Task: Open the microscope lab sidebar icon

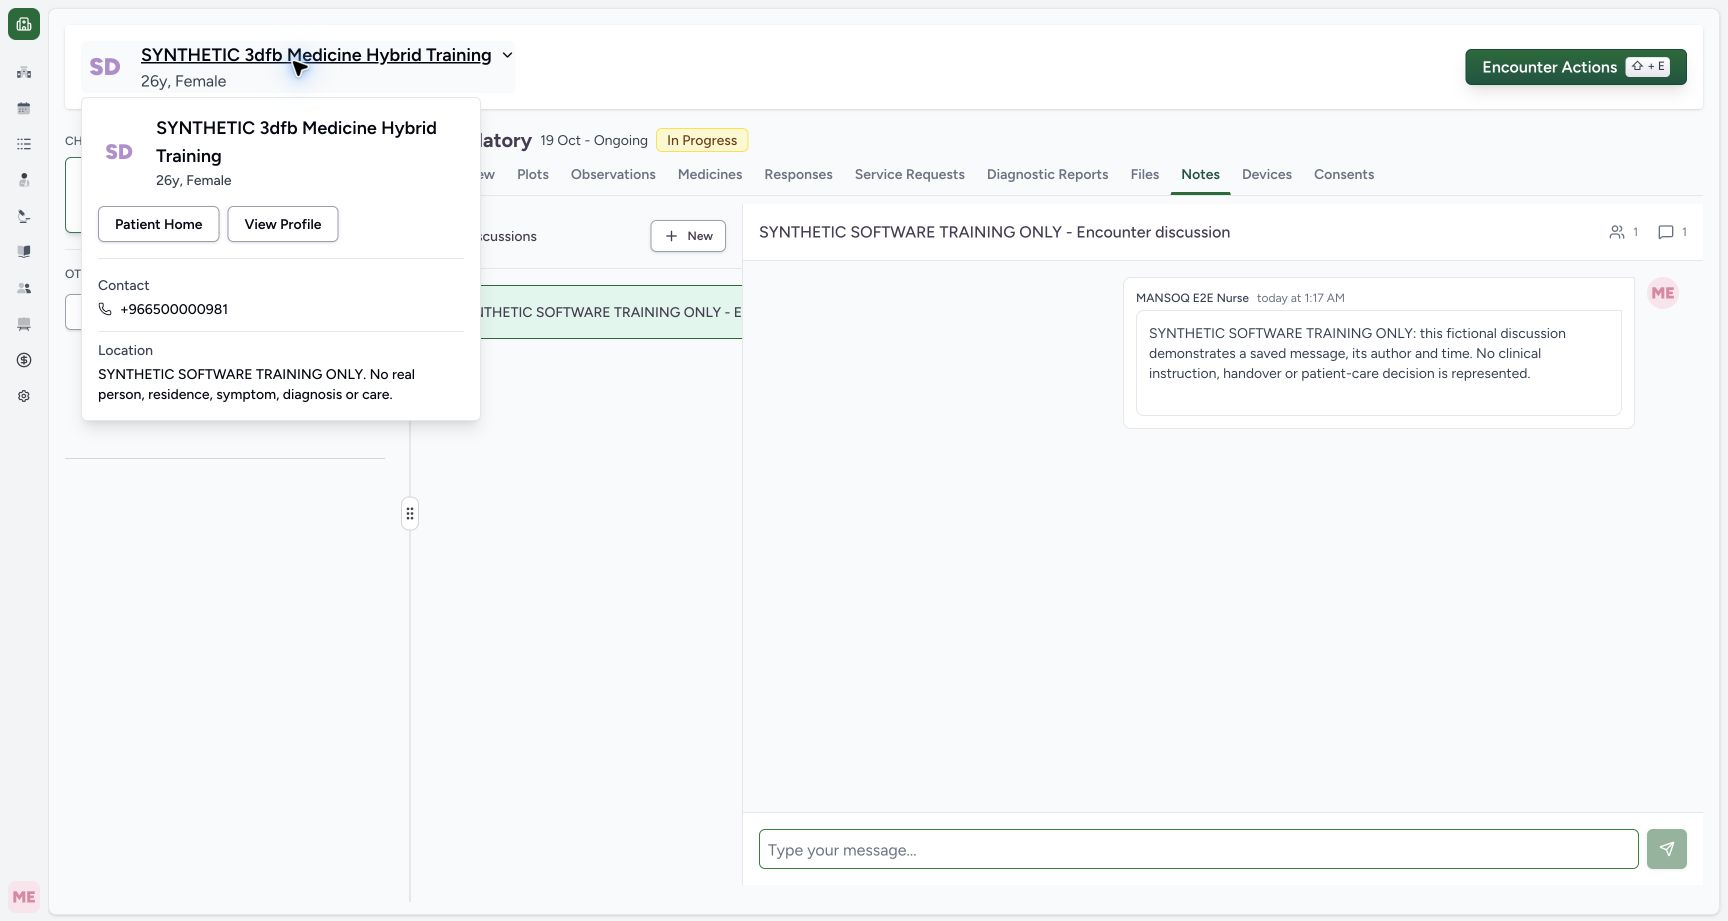Action: point(24,216)
